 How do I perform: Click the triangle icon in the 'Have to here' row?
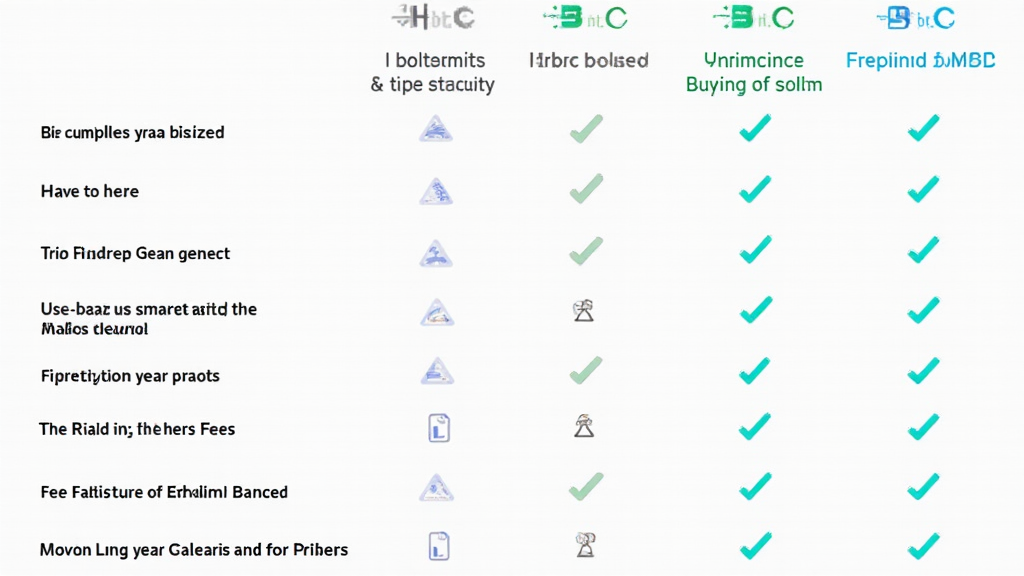tap(436, 190)
